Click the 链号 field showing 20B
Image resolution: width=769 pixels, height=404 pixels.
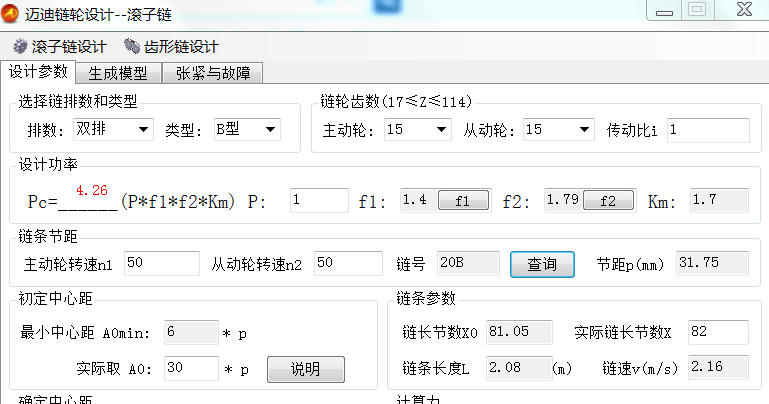point(468,263)
